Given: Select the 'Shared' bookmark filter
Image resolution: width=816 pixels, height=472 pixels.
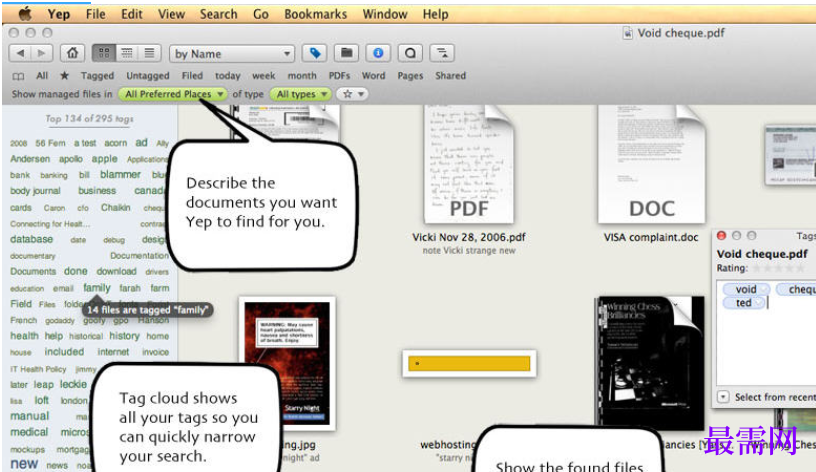Looking at the screenshot, I should point(451,75).
